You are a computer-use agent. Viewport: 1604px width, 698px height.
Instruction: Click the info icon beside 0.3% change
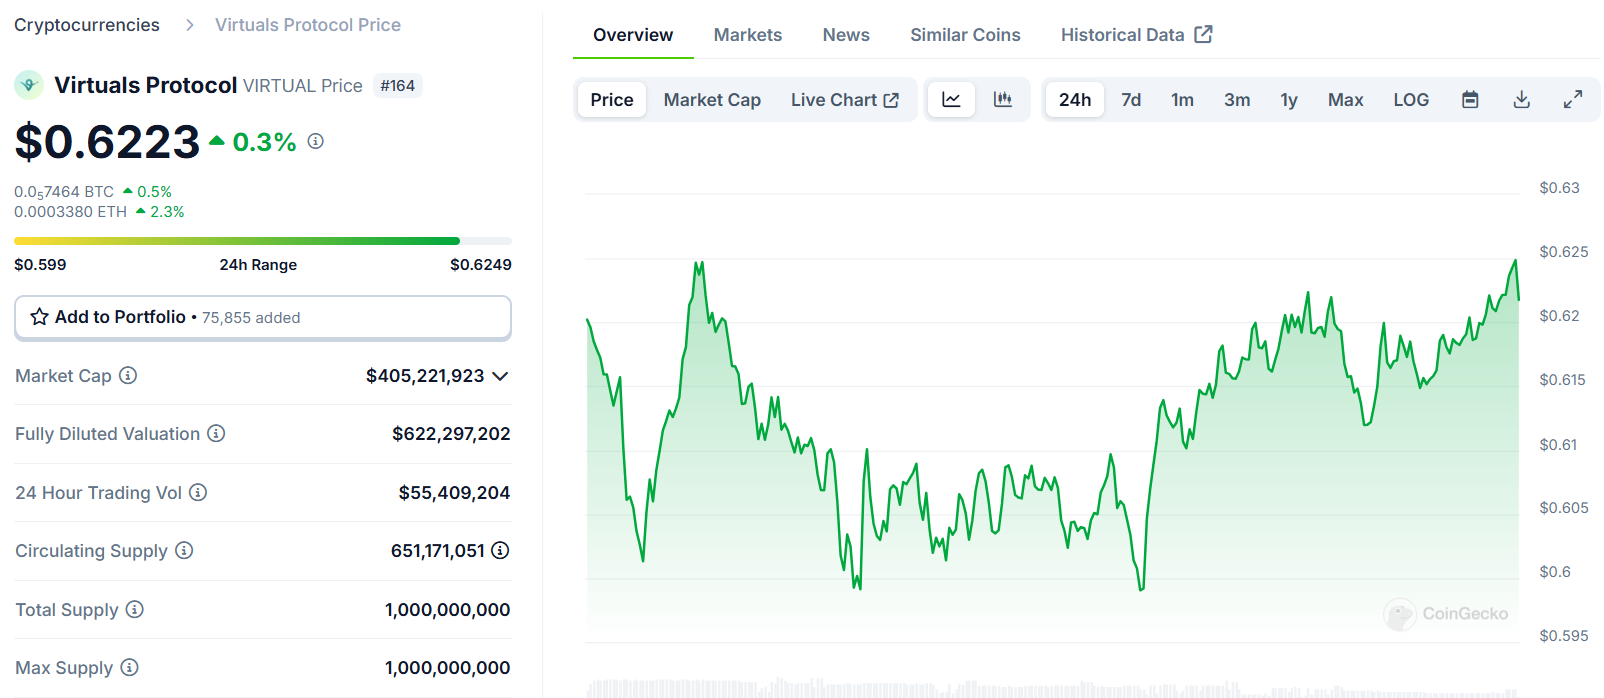tap(315, 141)
